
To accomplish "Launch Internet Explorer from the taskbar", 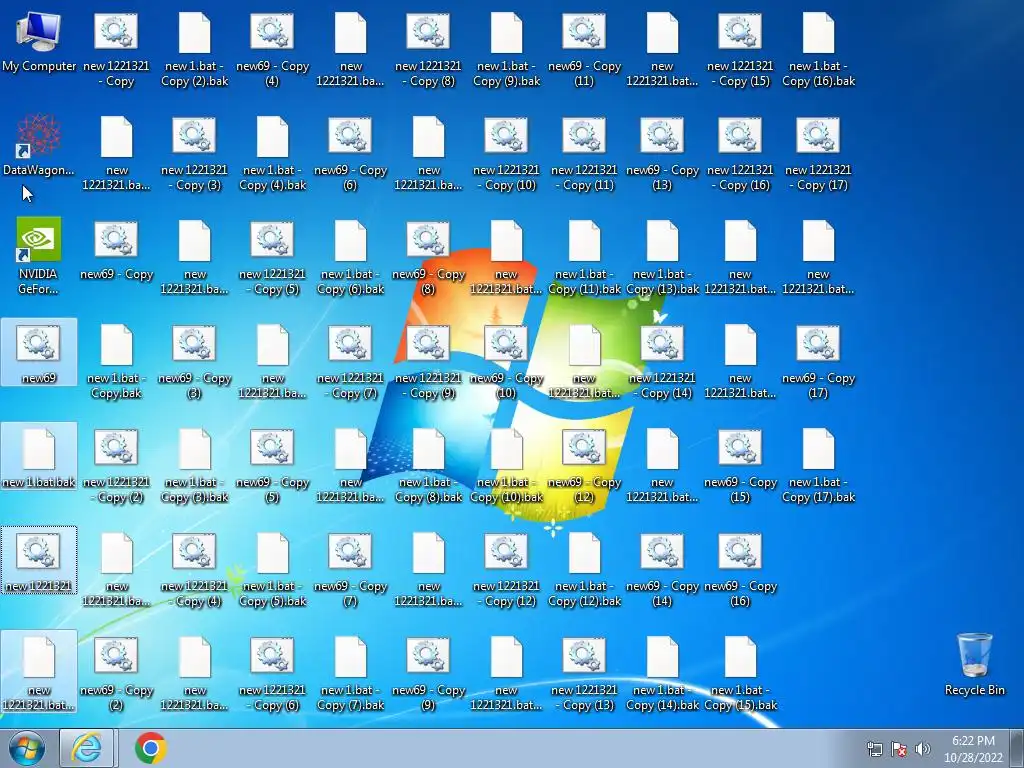I will (87, 748).
